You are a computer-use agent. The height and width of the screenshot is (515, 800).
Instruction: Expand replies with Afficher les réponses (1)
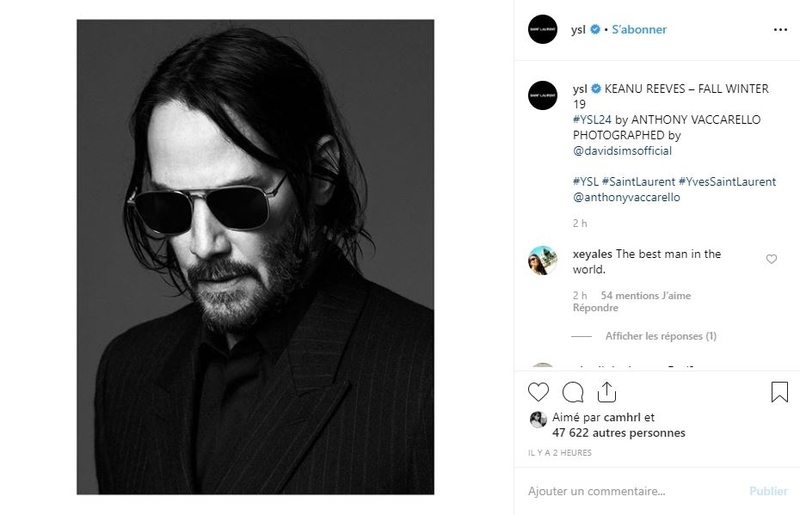pos(661,336)
